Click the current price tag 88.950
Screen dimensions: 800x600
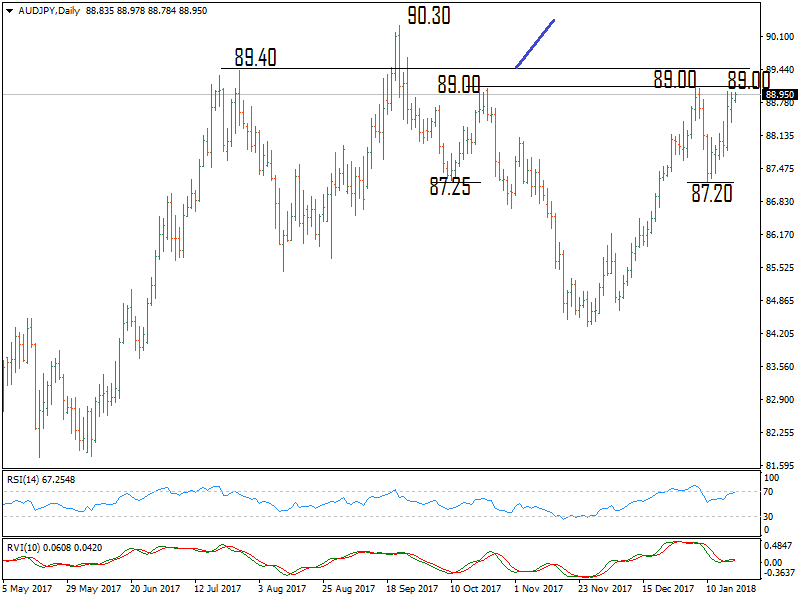point(779,95)
